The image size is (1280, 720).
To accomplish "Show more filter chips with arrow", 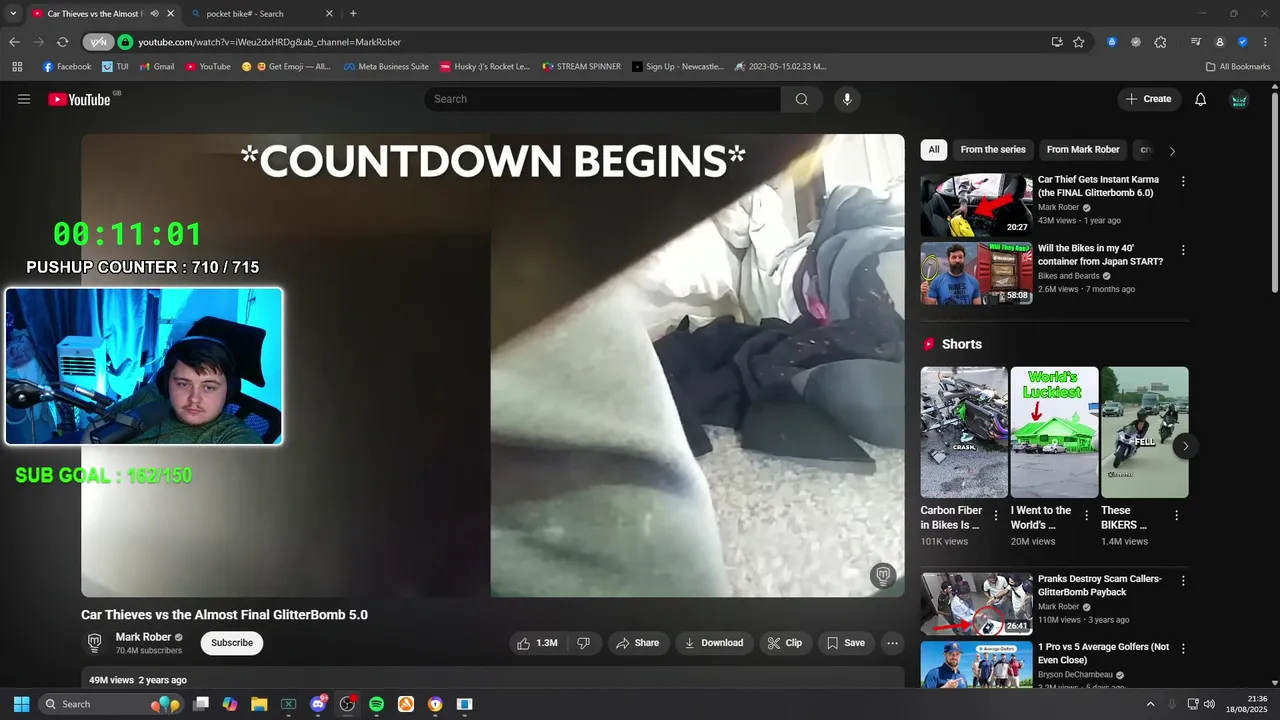I will 1172,151.
